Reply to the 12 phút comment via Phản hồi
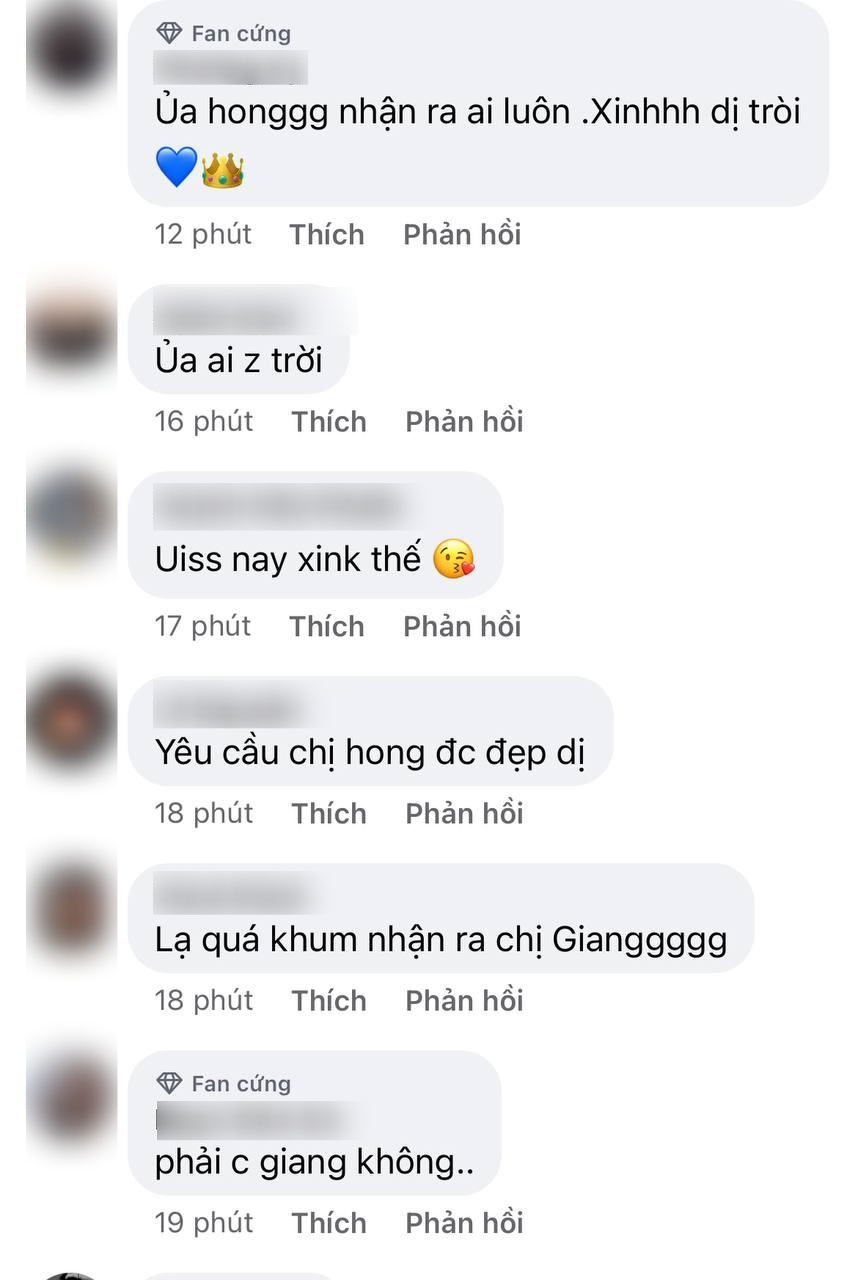The height and width of the screenshot is (1280, 858). 462,235
